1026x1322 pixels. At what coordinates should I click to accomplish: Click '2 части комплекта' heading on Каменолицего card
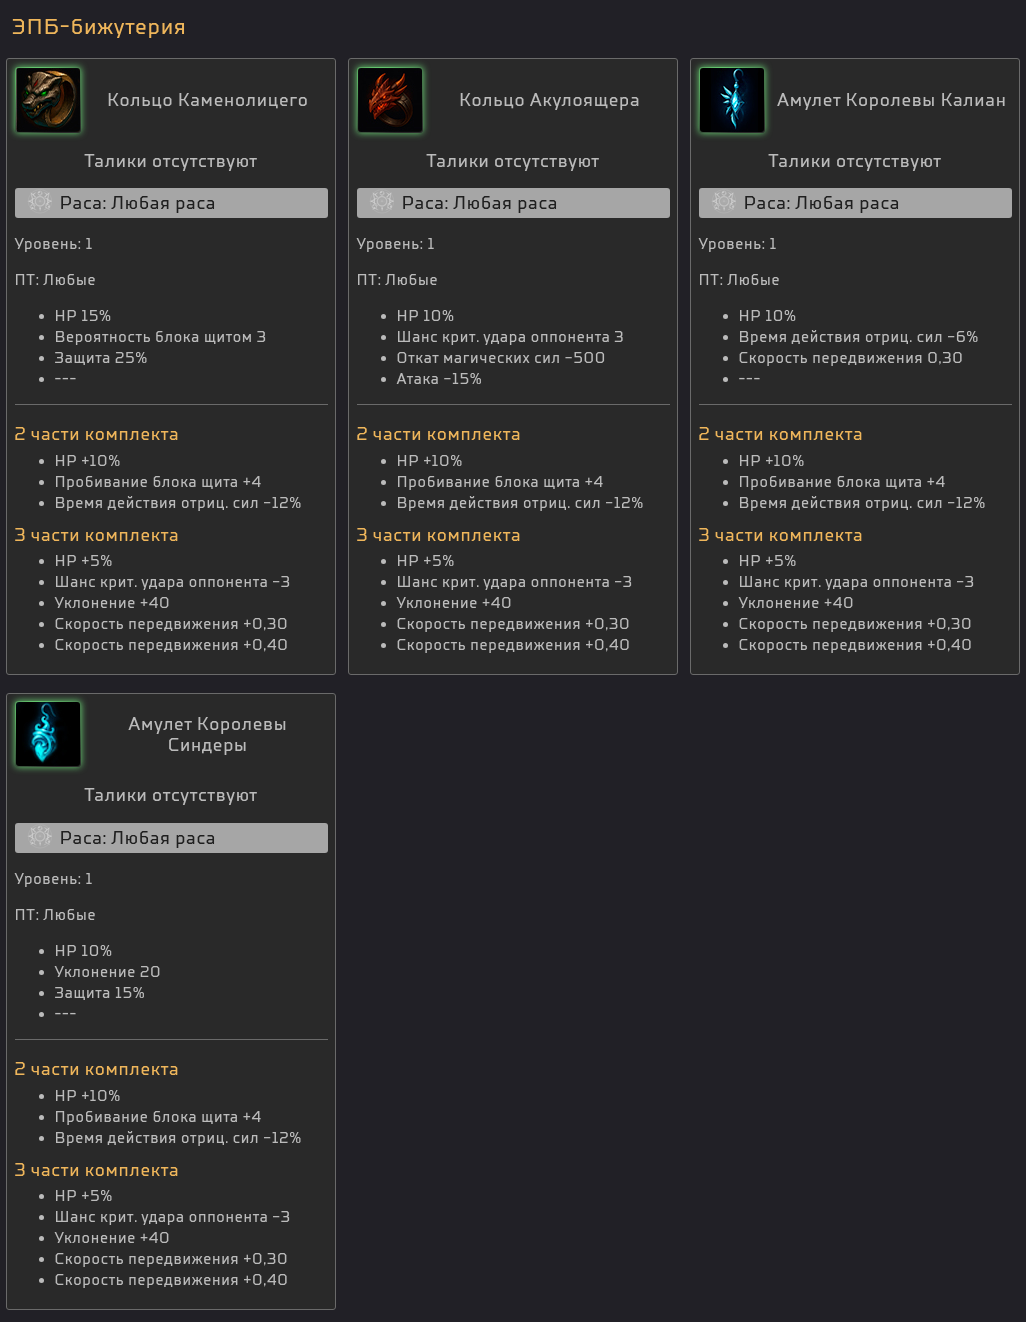tap(96, 434)
